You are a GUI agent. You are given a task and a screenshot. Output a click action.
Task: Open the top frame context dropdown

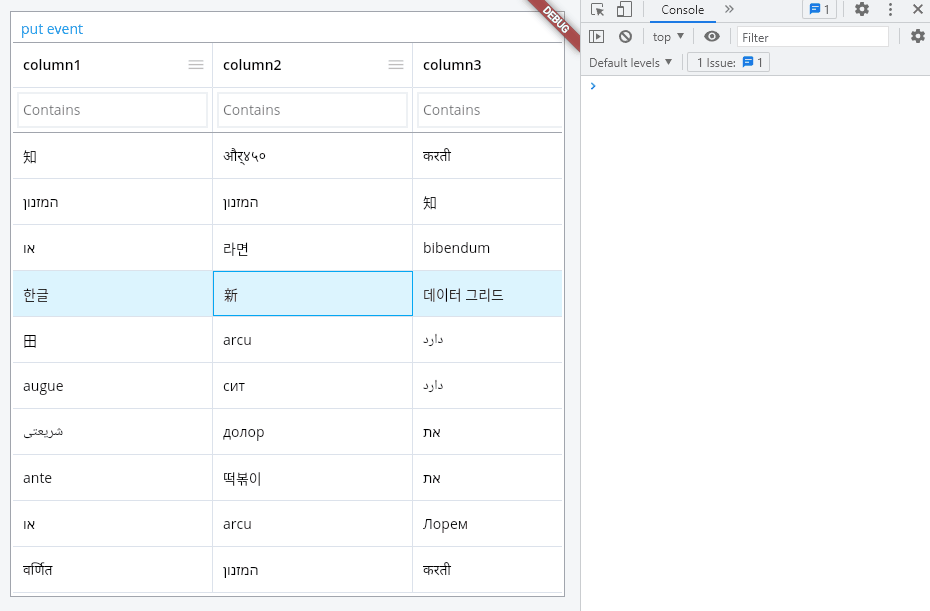(x=666, y=36)
